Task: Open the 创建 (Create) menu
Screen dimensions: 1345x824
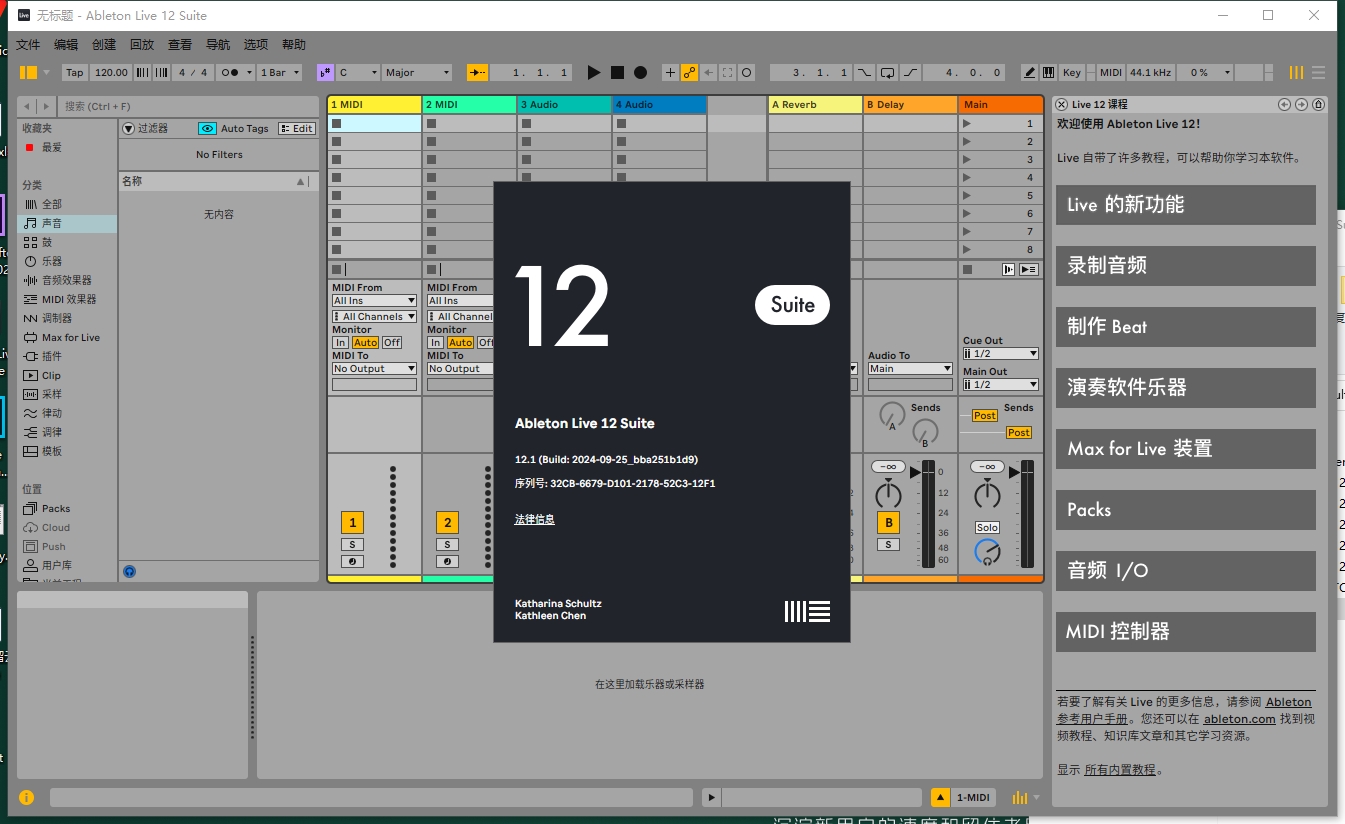Action: [104, 45]
